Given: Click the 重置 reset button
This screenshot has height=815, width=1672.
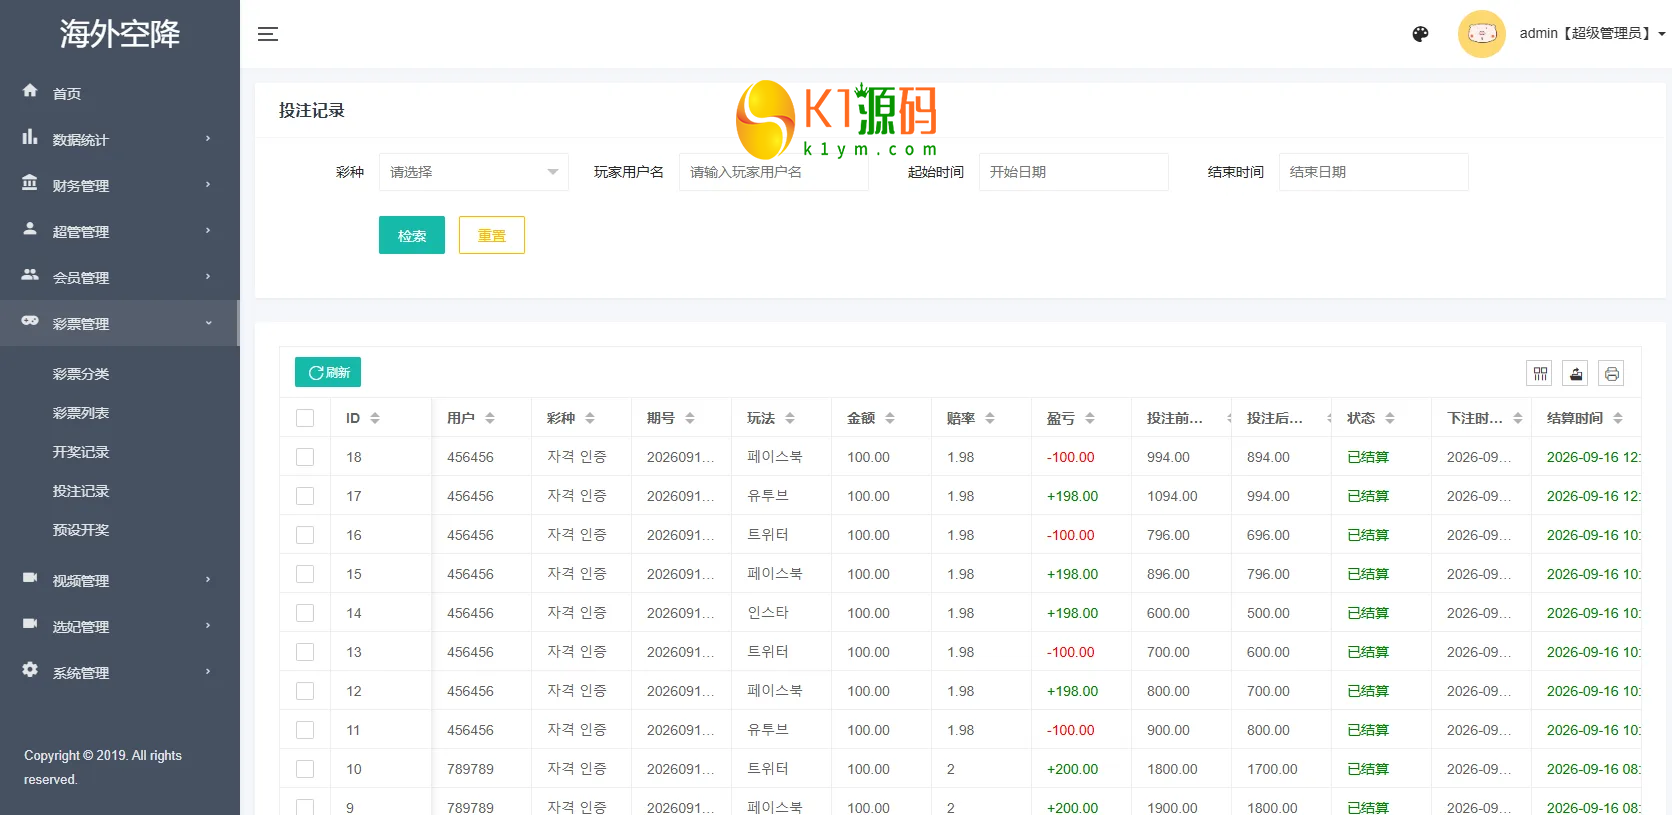Looking at the screenshot, I should point(492,235).
